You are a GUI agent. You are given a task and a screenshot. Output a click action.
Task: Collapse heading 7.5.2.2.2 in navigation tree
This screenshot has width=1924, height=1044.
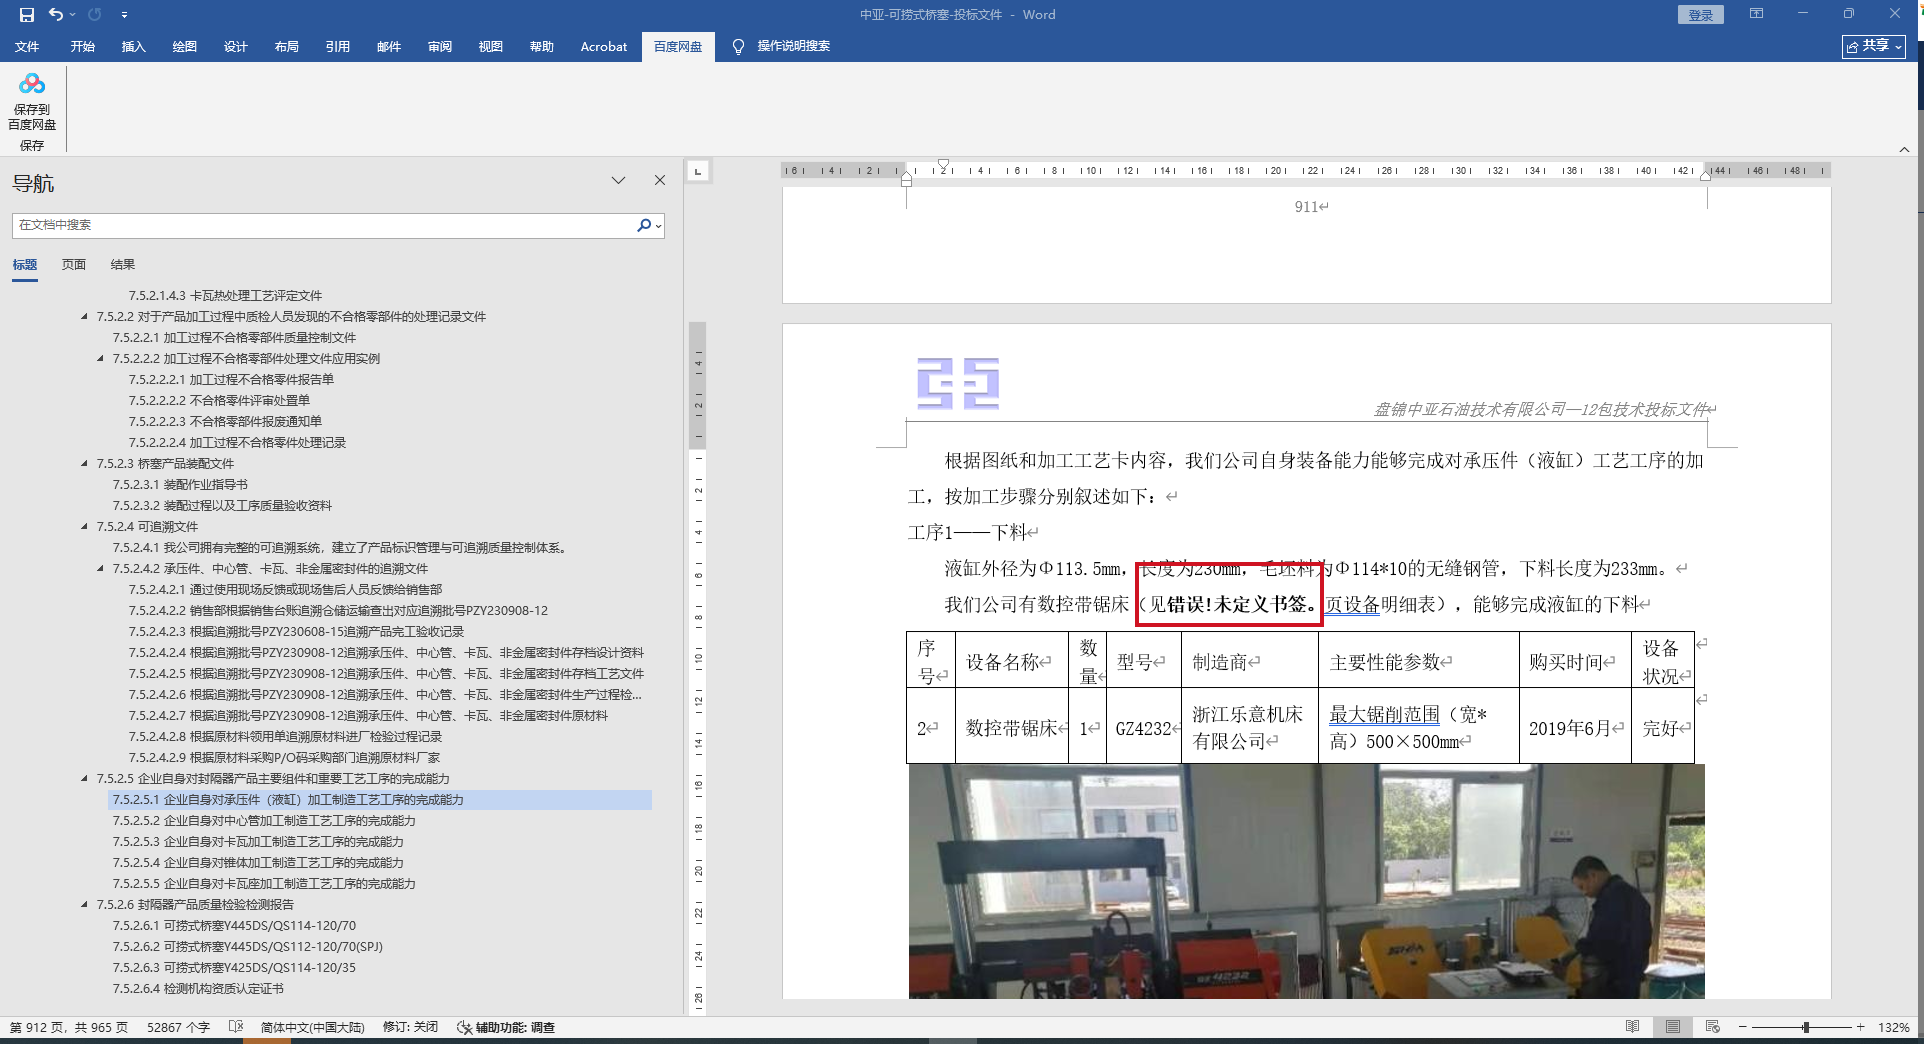(100, 359)
